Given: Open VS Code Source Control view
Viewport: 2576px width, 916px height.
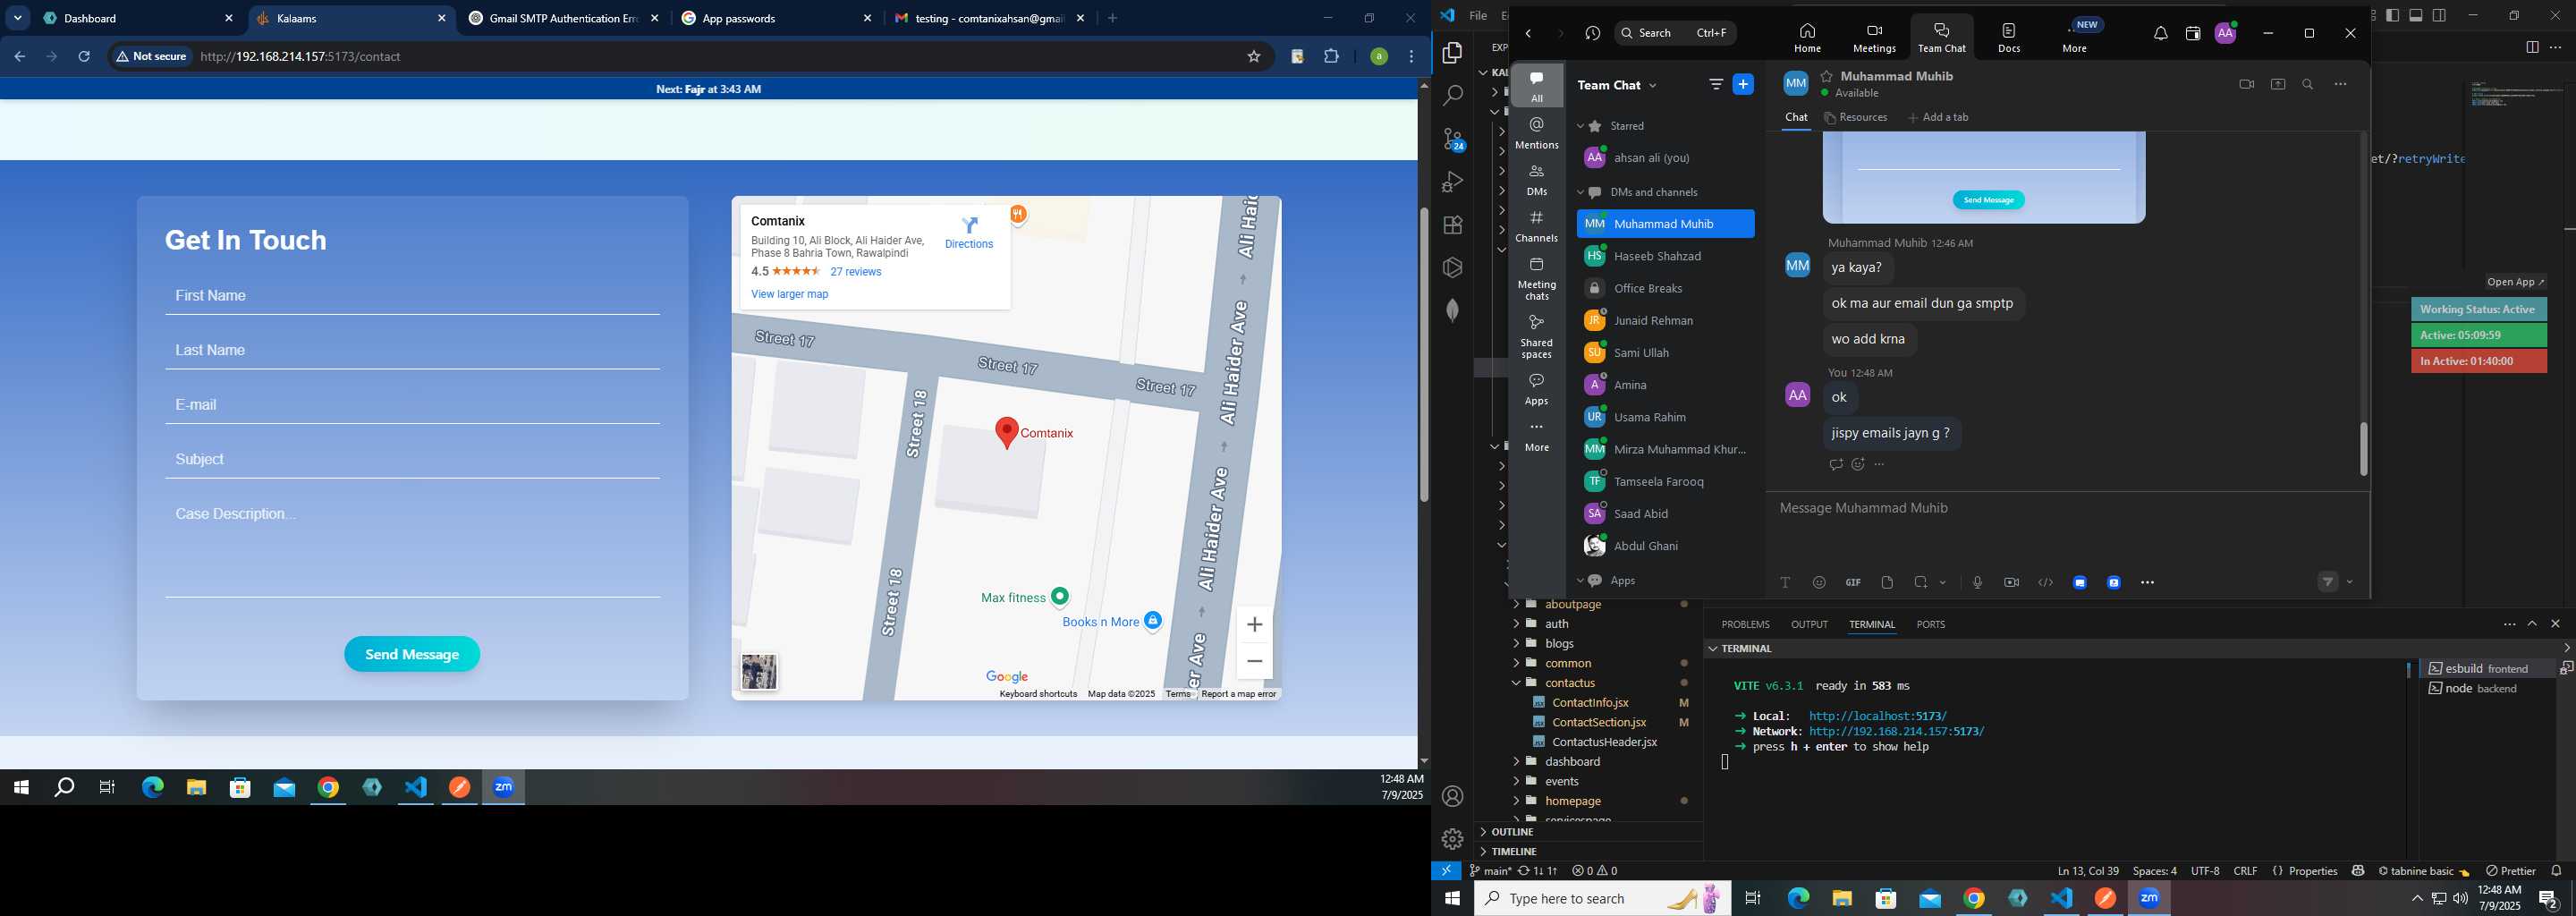Looking at the screenshot, I should (1453, 139).
